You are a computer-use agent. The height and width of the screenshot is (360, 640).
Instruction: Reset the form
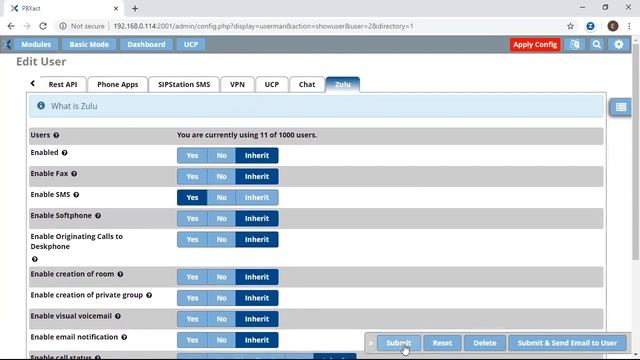[442, 343]
